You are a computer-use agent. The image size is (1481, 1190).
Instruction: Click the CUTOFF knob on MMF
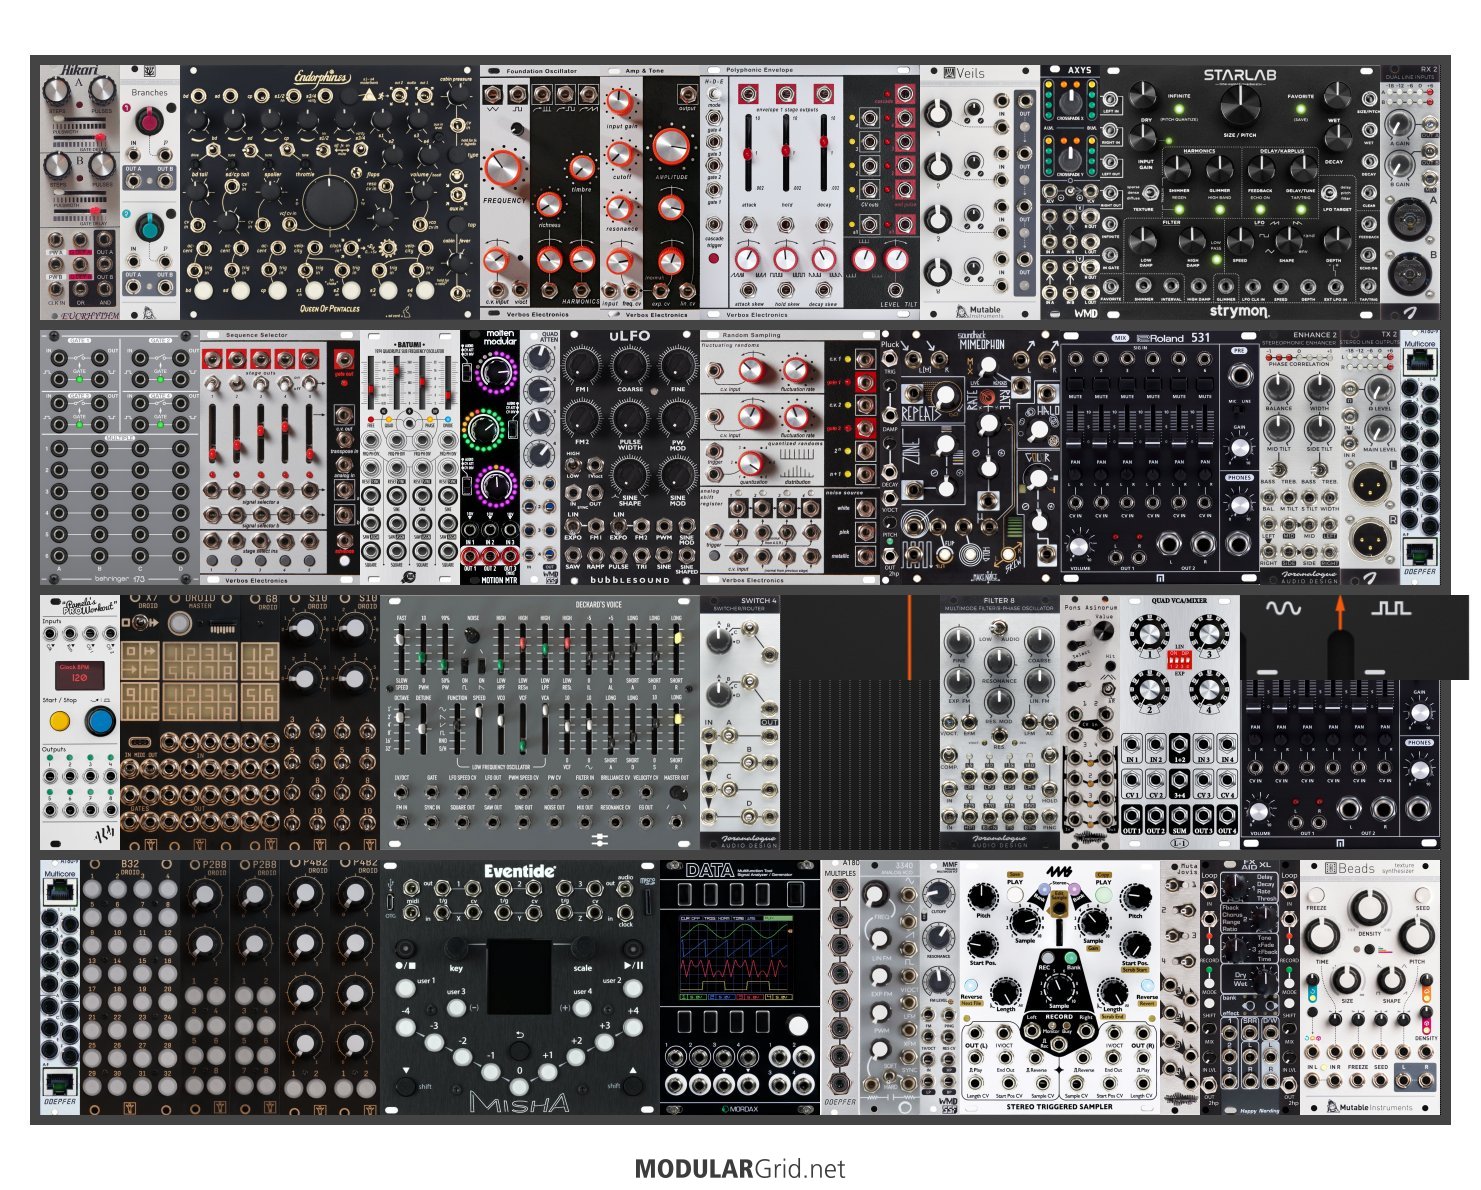click(938, 893)
